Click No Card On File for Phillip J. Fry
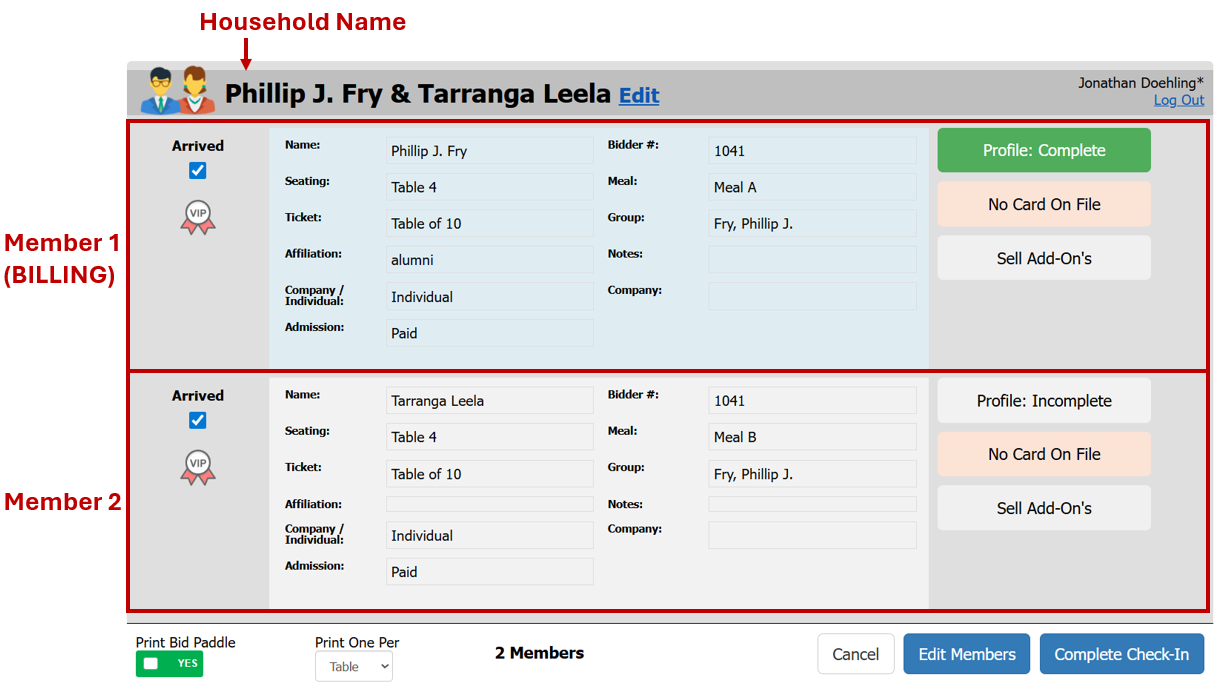The image size is (1225, 689). click(x=1044, y=205)
